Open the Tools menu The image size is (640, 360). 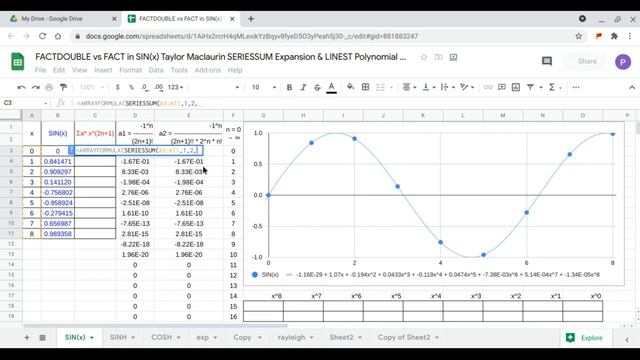pyautogui.click(x=179, y=70)
